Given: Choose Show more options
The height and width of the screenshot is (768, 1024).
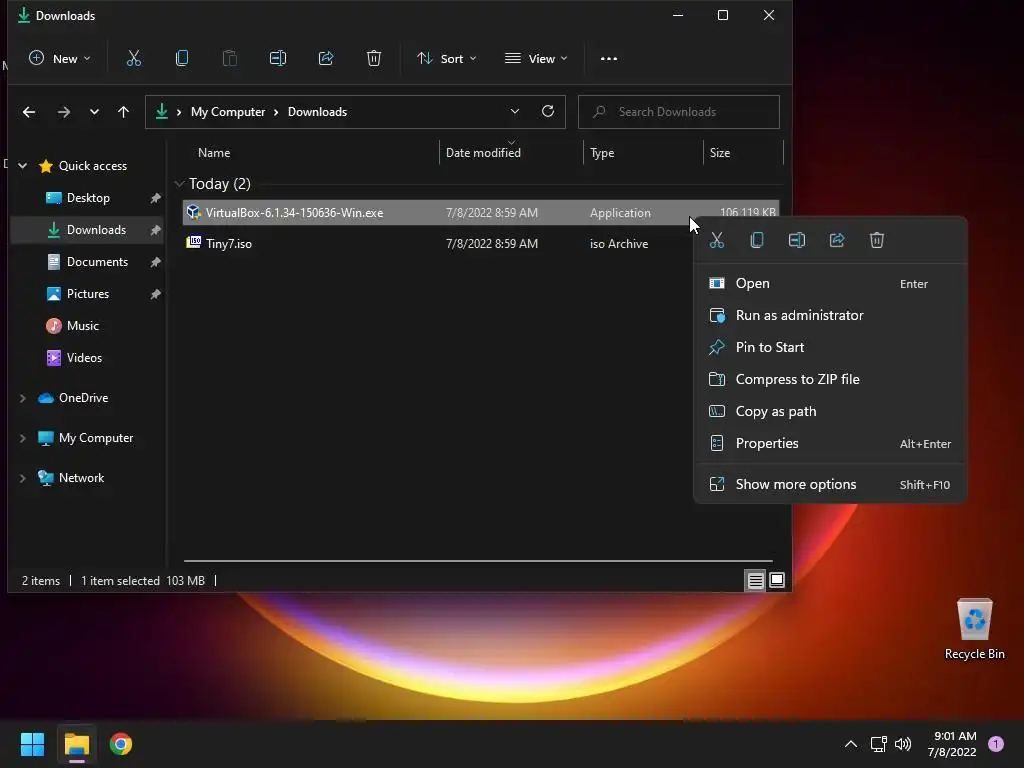Looking at the screenshot, I should tap(830, 485).
